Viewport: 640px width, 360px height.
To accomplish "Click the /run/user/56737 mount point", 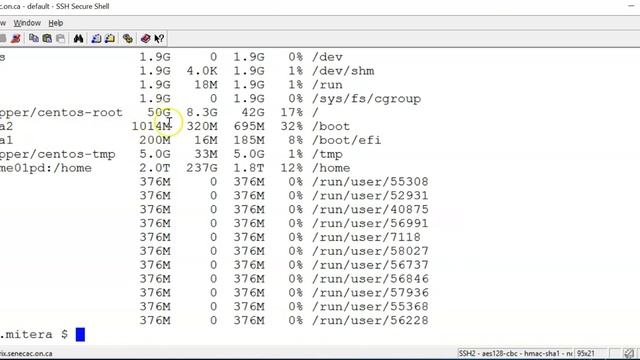I will [x=370, y=265].
